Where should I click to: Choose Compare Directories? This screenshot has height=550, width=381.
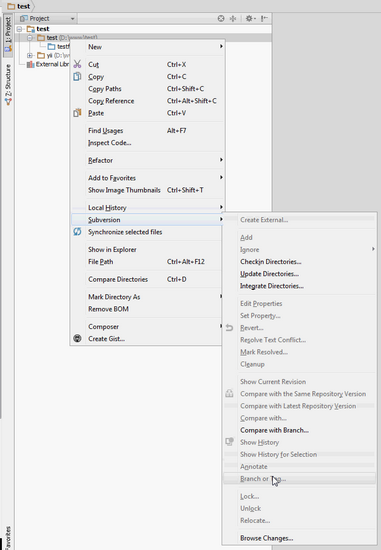118,279
